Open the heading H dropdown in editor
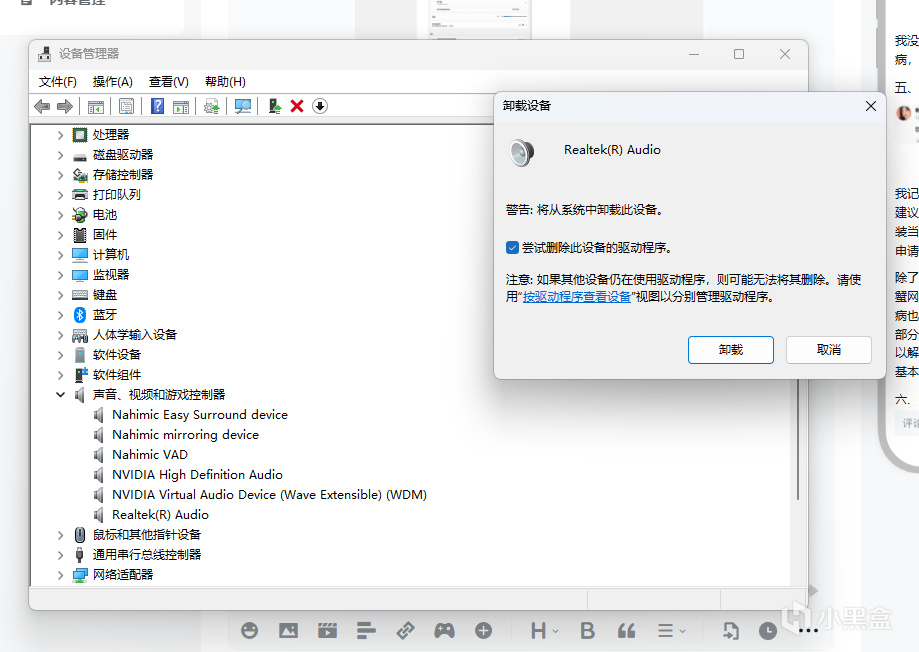919x652 pixels. tap(544, 631)
